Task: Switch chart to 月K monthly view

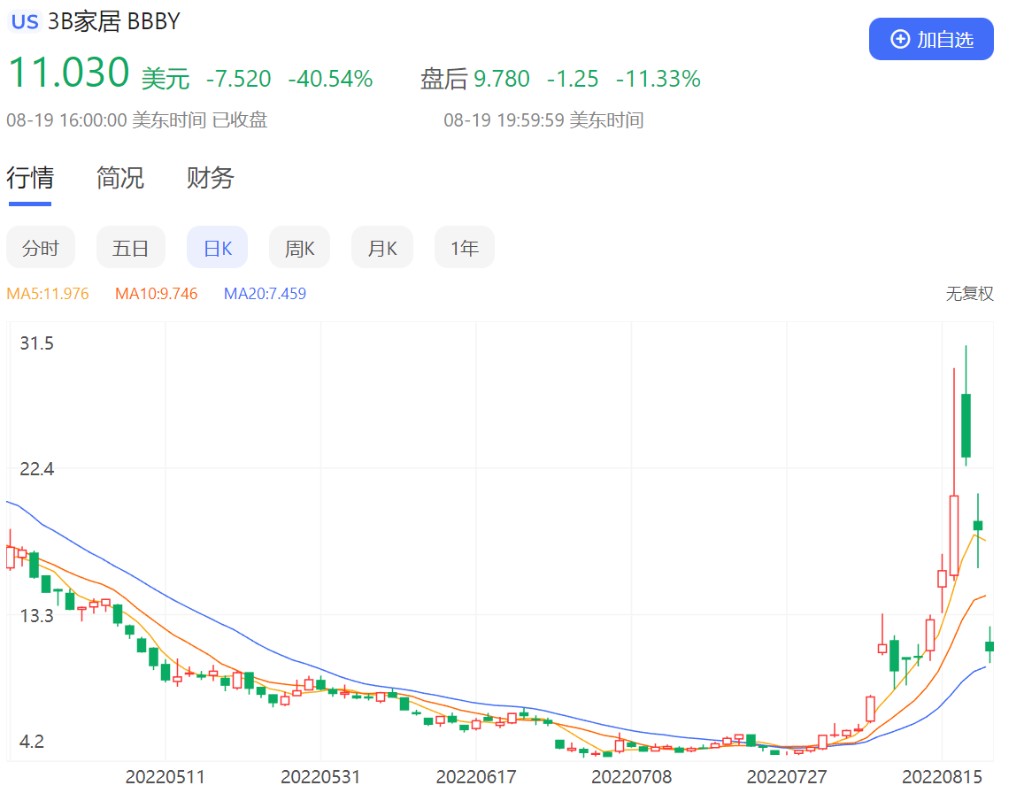Action: pyautogui.click(x=382, y=248)
